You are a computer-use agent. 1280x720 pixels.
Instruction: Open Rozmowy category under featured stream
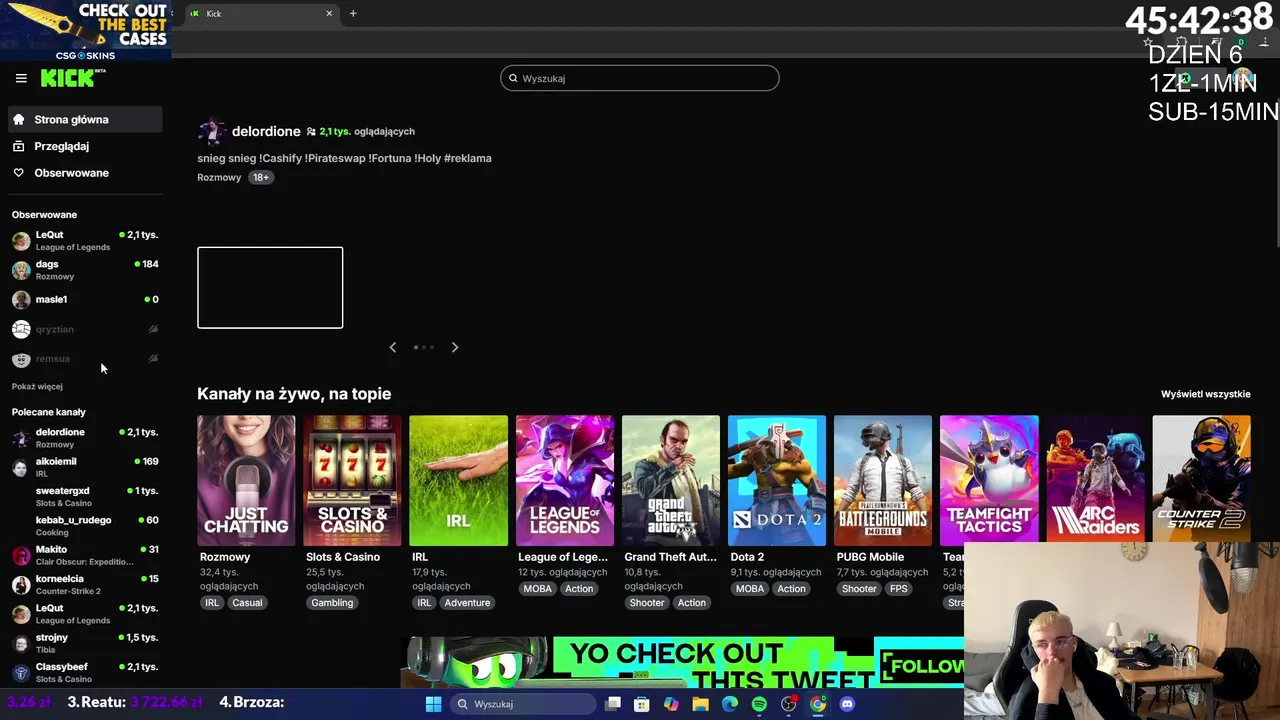tap(219, 177)
